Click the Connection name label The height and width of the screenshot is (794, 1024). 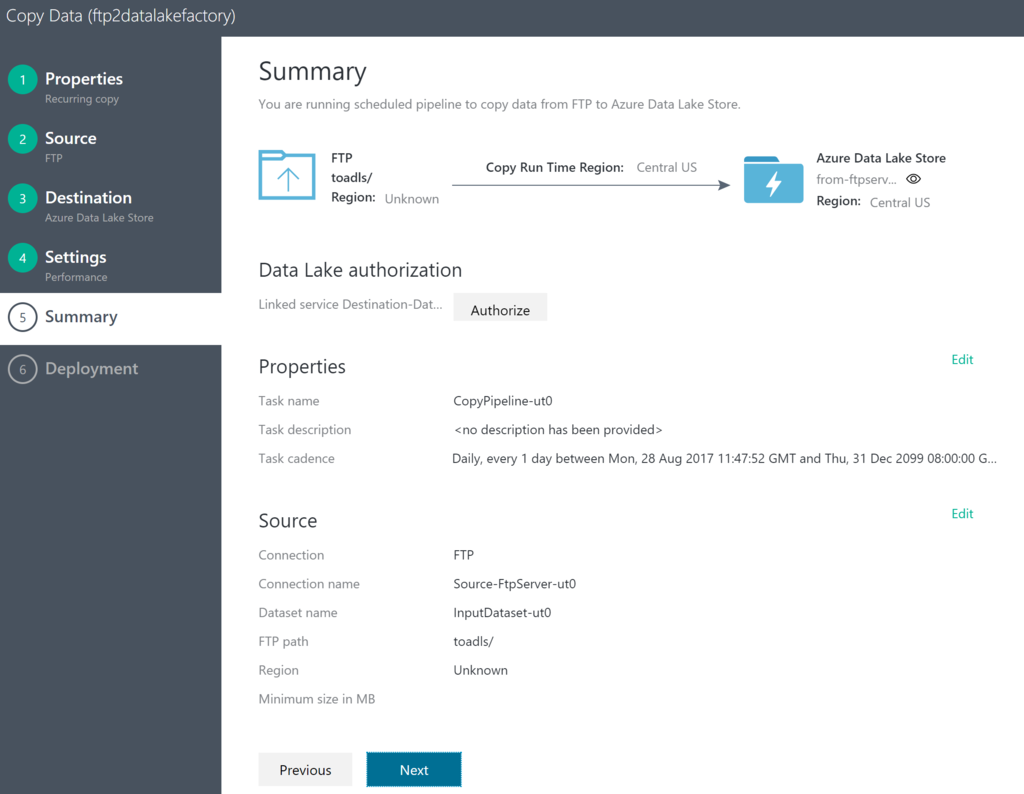click(x=309, y=584)
